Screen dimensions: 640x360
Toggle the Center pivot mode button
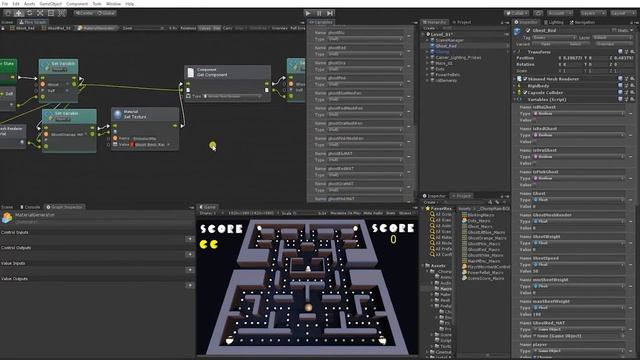[84, 13]
